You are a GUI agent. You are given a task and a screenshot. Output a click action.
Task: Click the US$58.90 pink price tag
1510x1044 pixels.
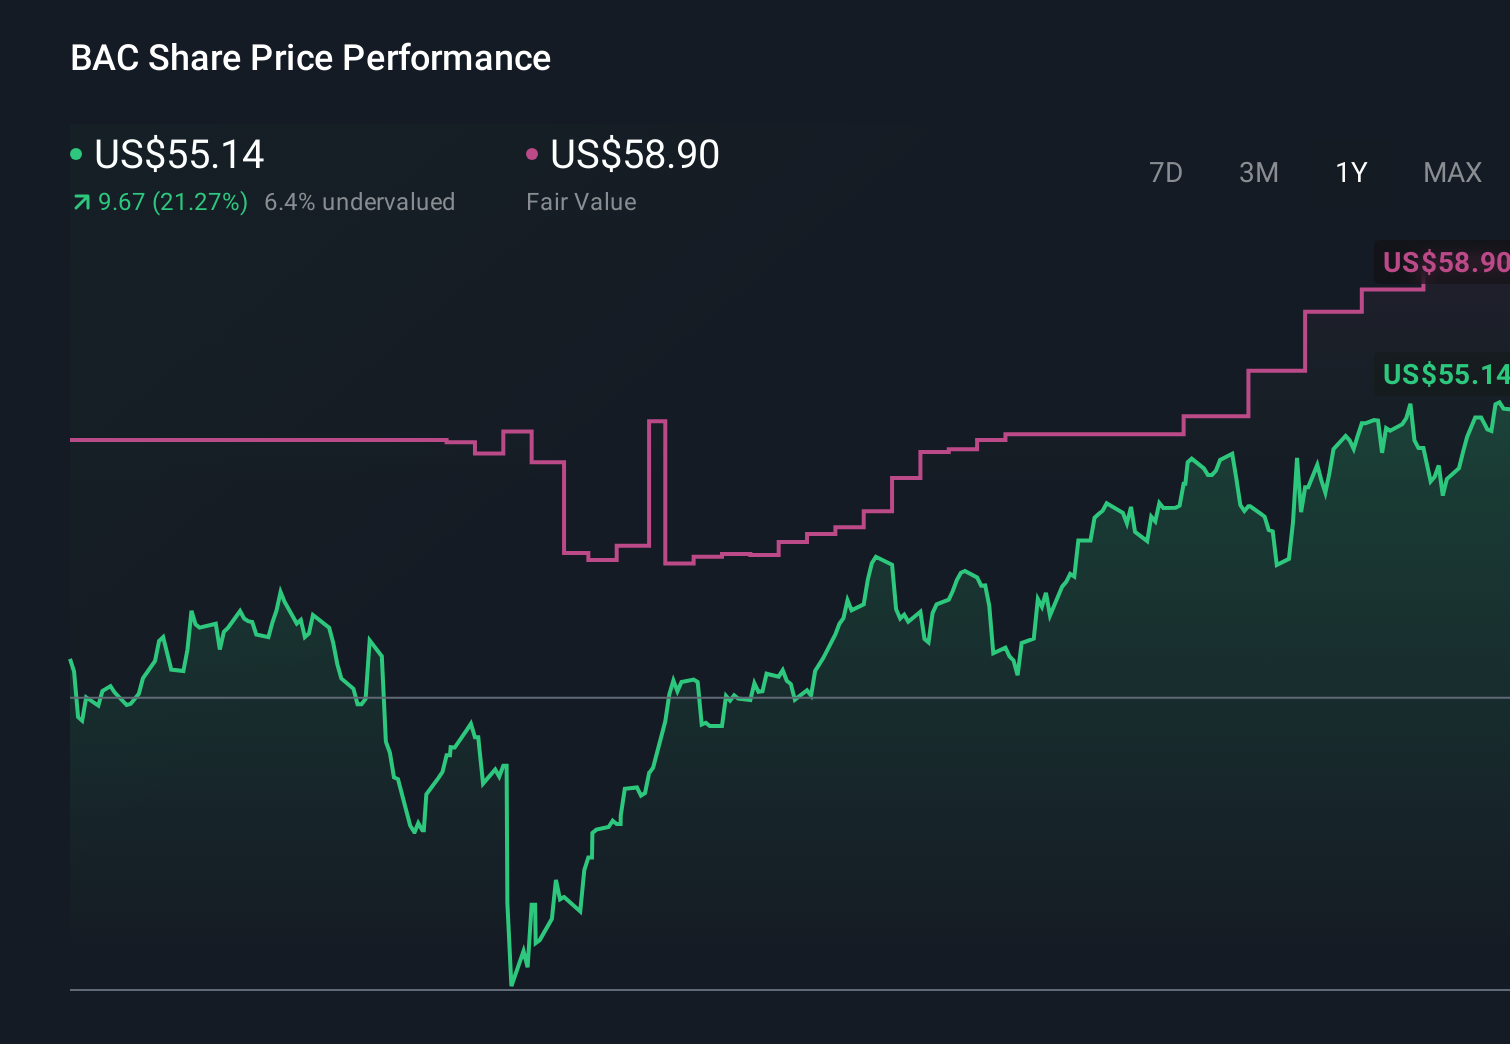[x=1443, y=263]
